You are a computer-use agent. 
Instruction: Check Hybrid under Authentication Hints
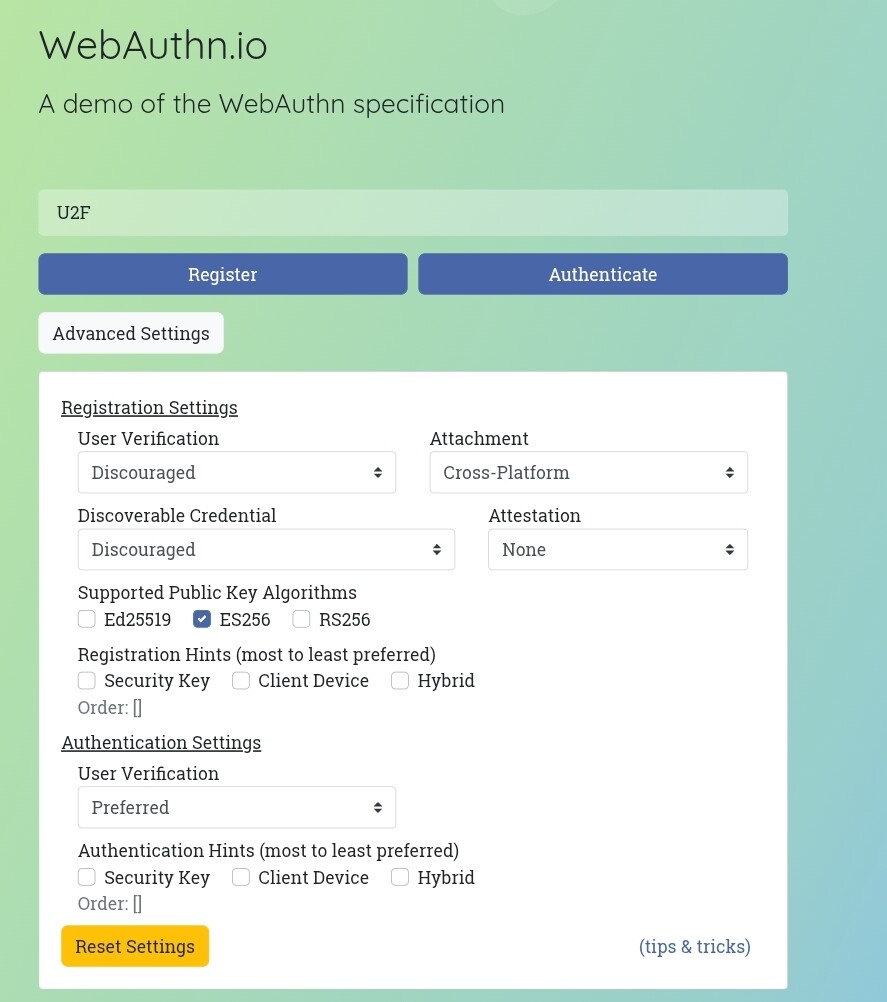[x=400, y=877]
